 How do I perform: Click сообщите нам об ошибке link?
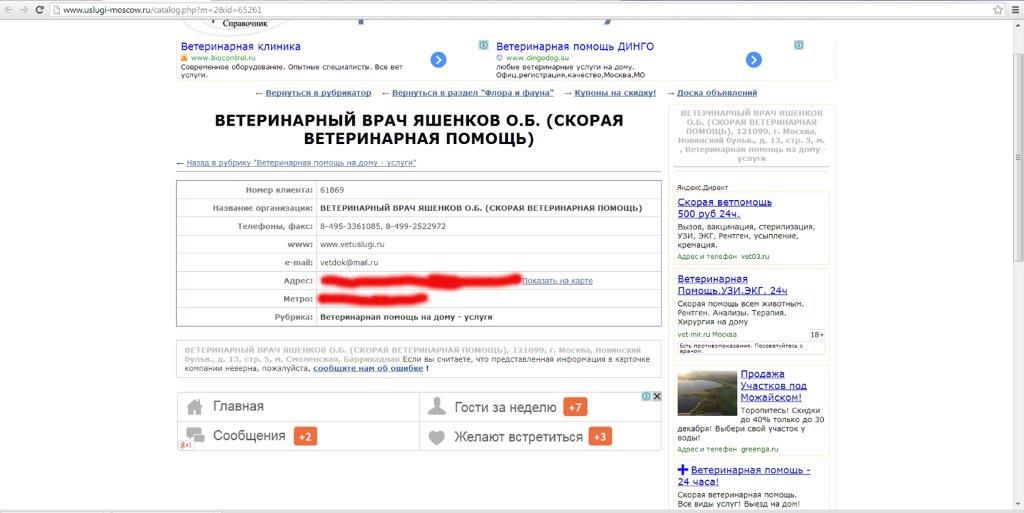point(368,368)
